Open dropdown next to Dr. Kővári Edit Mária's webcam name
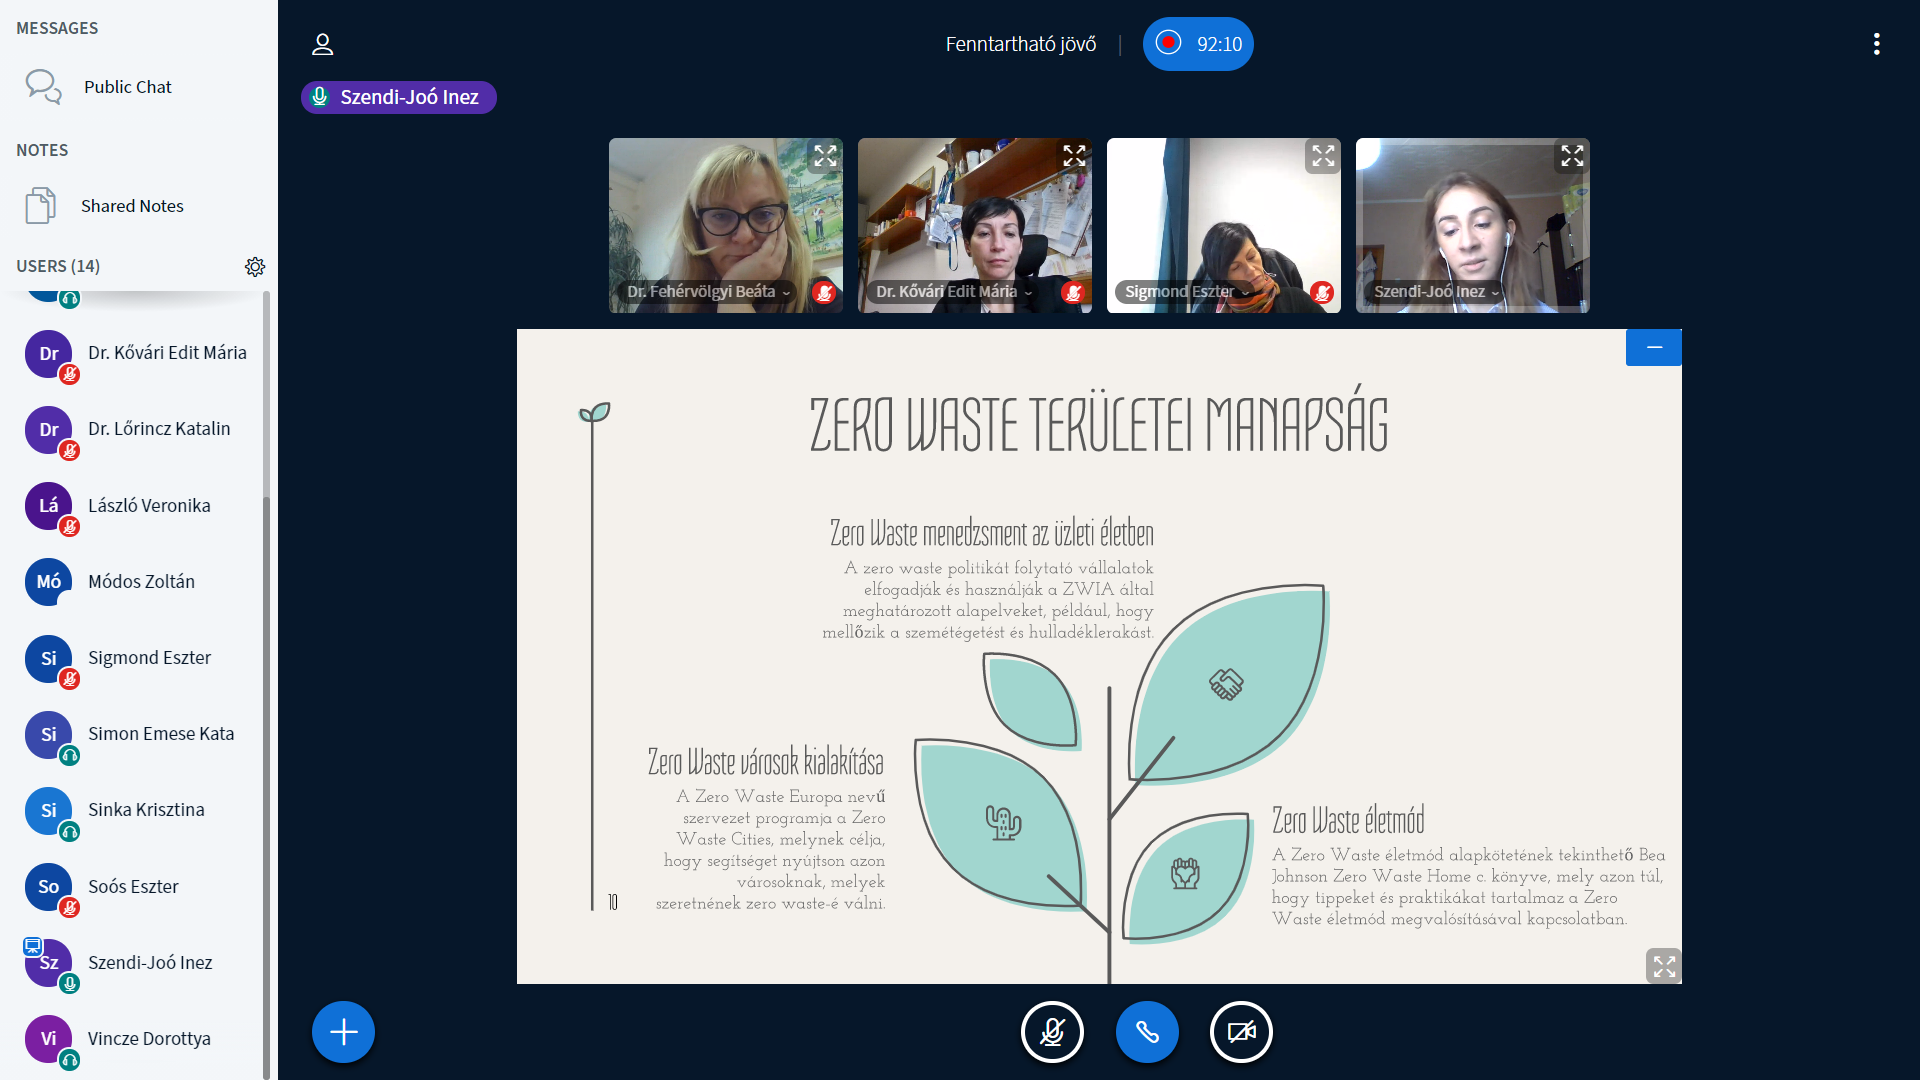 (1028, 293)
